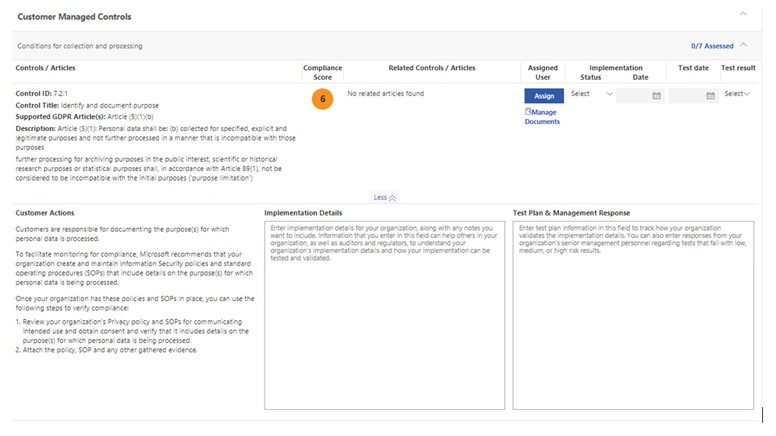
Task: Click the Conditions for collection and processing title
Action: (79, 46)
